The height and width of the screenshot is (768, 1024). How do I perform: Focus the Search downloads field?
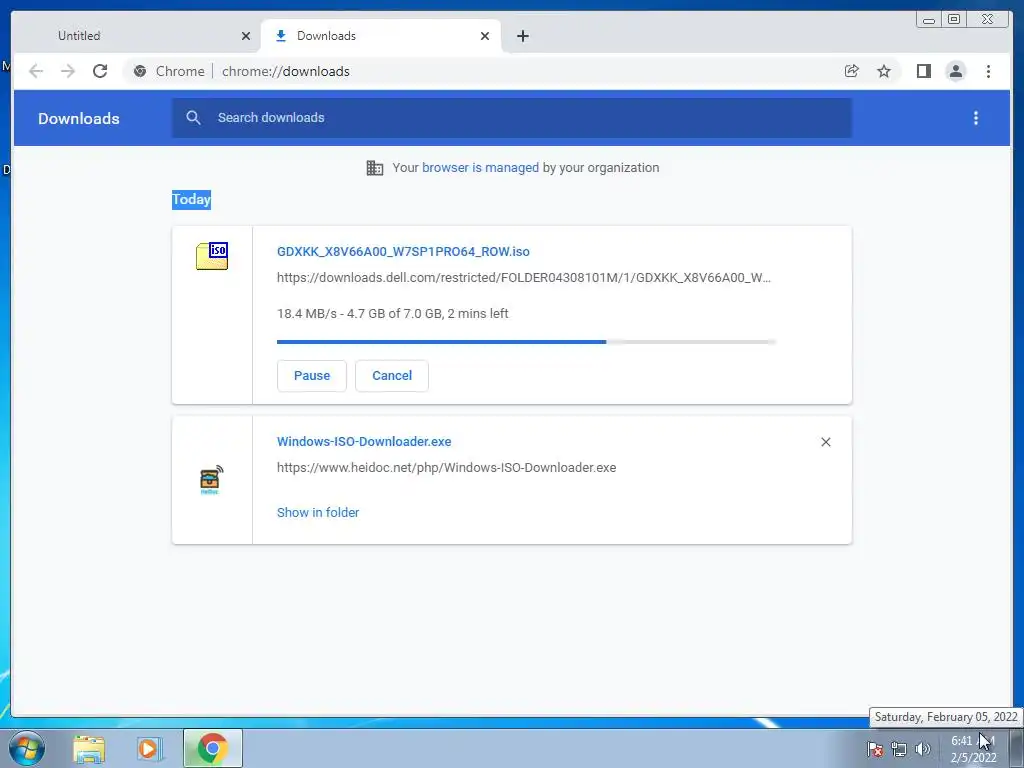[x=511, y=118]
